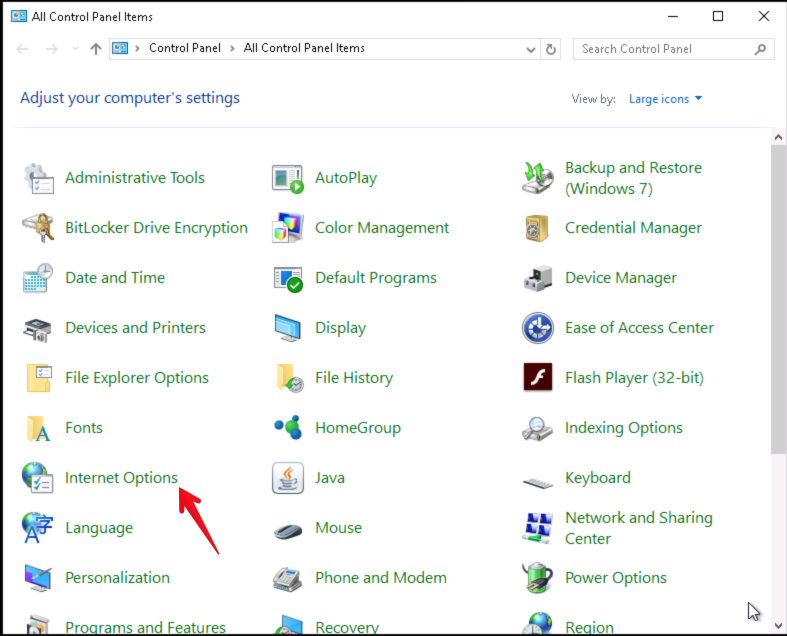Click the Credential Manager safe icon
The height and width of the screenshot is (636, 787).
point(538,228)
